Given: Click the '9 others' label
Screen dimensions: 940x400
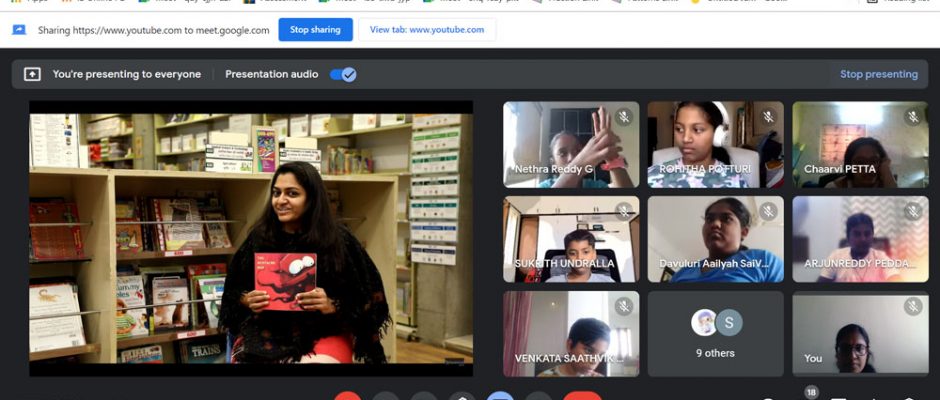Looking at the screenshot, I should (x=715, y=353).
